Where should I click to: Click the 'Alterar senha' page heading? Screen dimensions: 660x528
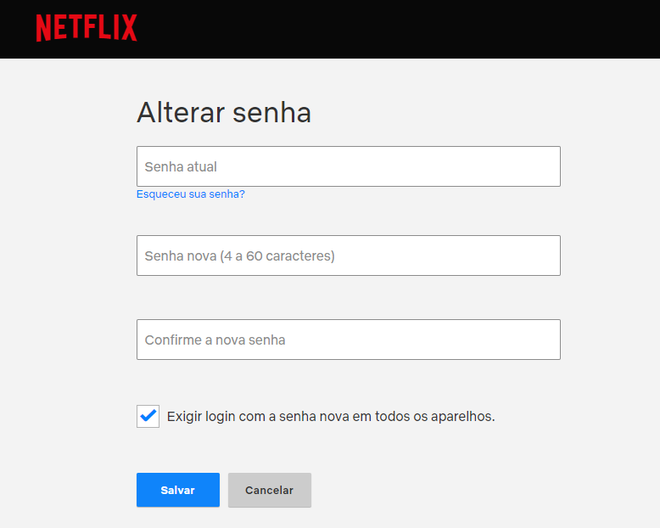tap(224, 112)
